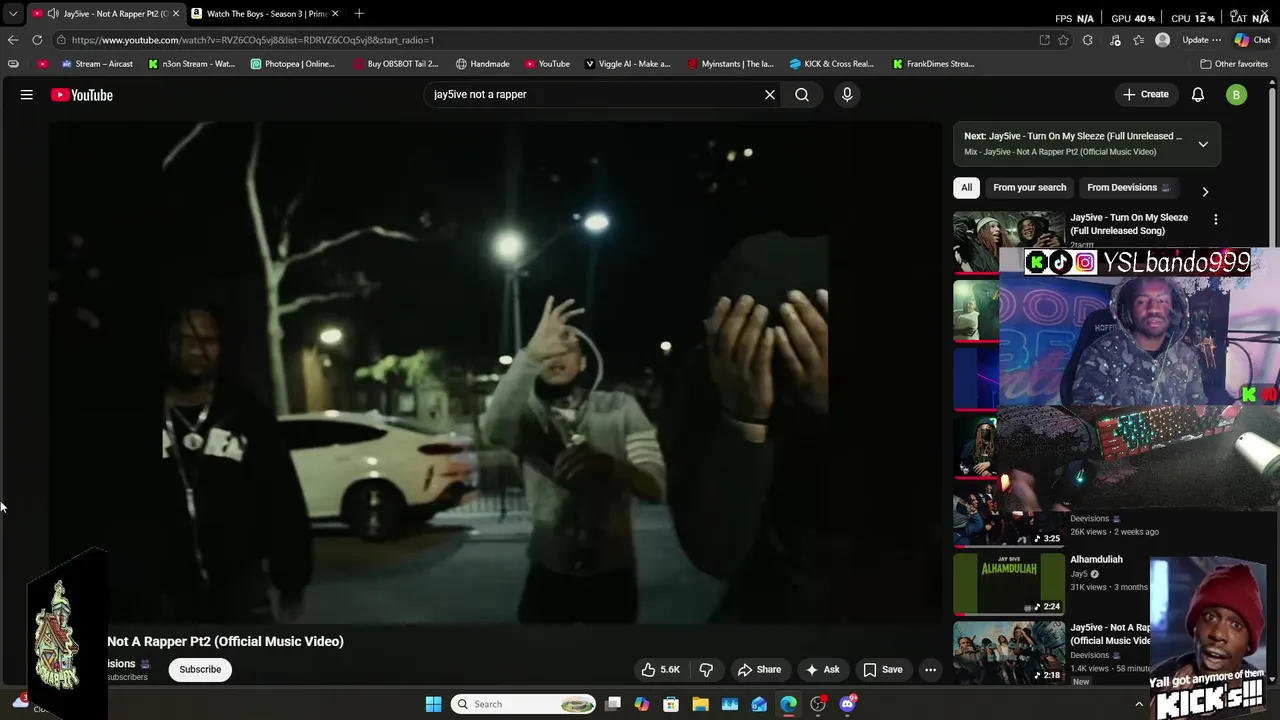Open Task View on the taskbar
The width and height of the screenshot is (1280, 720).
click(613, 704)
